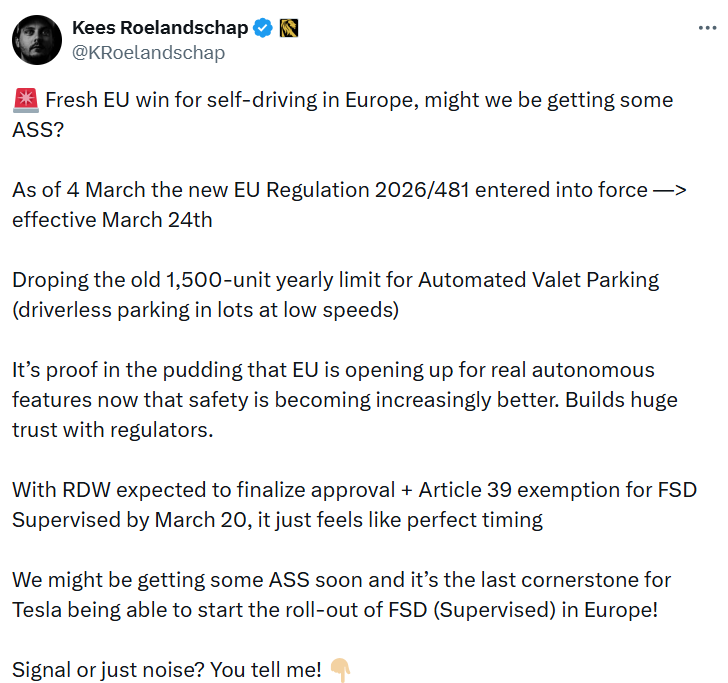Click '(driverless parking in lots at low speeds)'

pyautogui.click(x=206, y=310)
